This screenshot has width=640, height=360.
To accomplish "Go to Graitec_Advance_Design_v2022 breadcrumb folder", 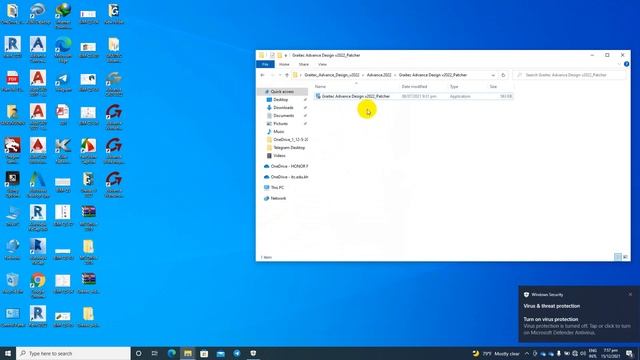I will pyautogui.click(x=332, y=75).
